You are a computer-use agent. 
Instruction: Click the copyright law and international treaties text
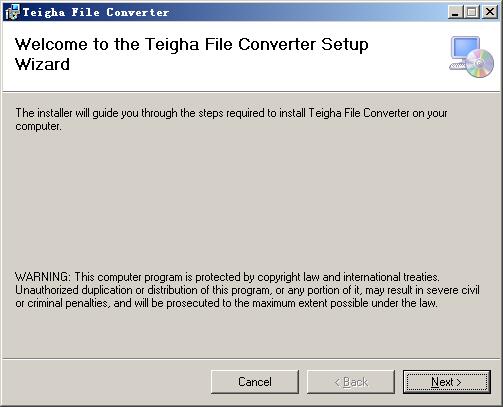pos(348,277)
